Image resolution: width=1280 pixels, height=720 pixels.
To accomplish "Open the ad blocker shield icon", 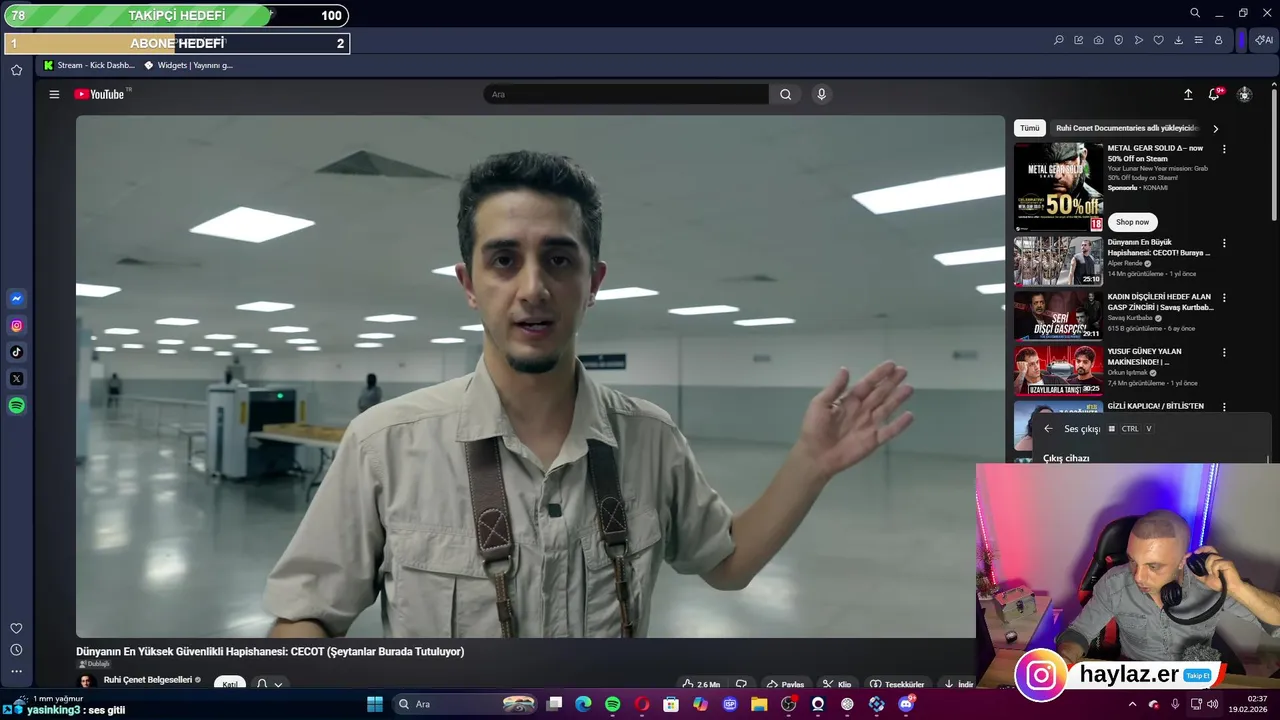I will (1119, 40).
